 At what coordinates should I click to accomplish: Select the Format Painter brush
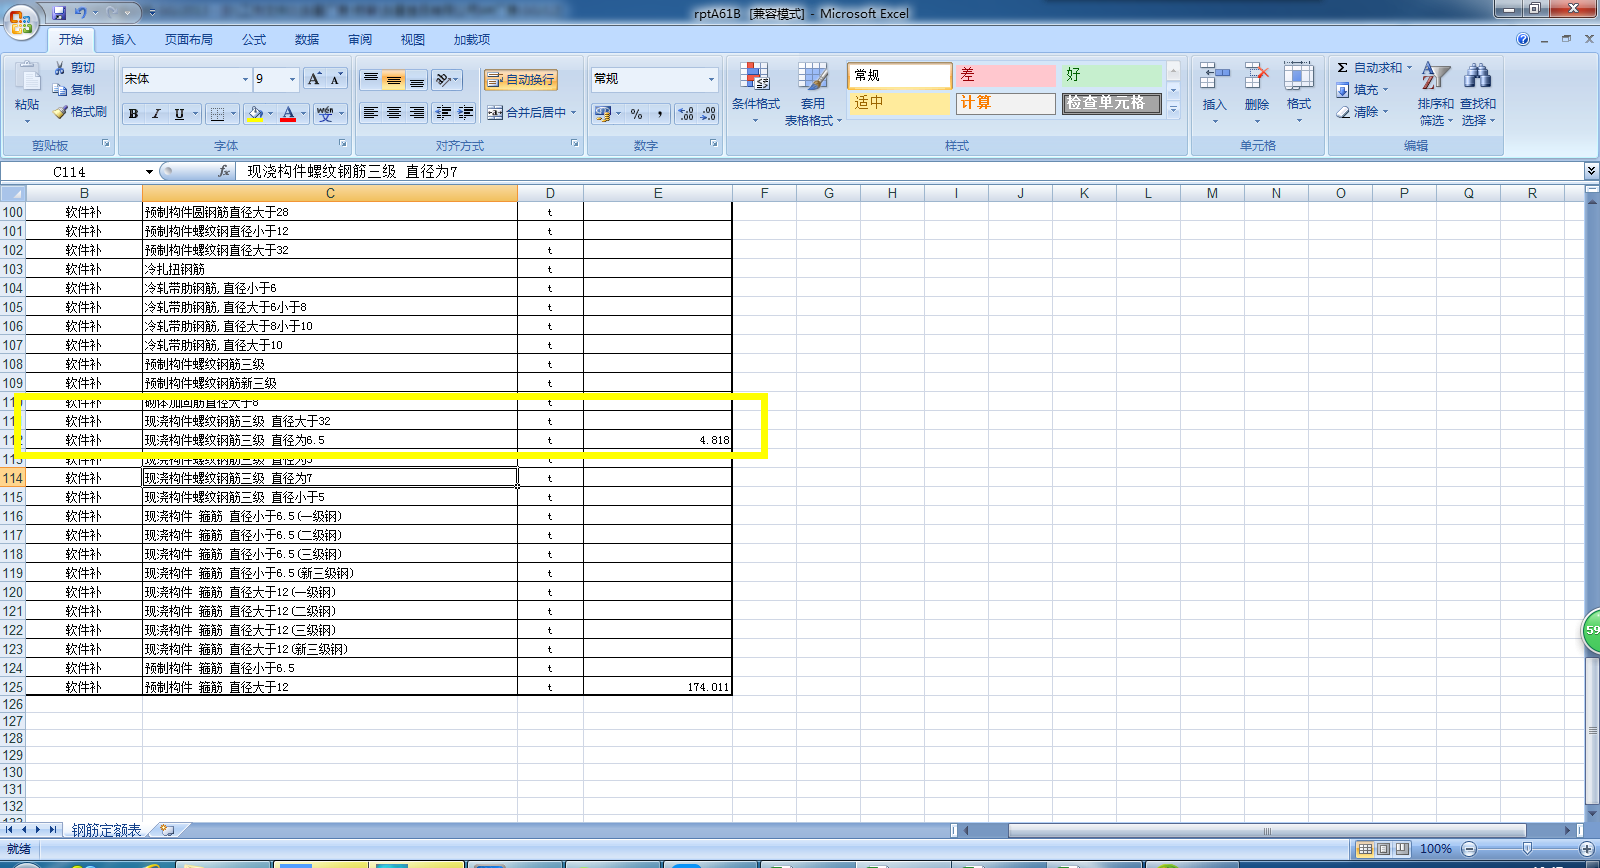(60, 112)
